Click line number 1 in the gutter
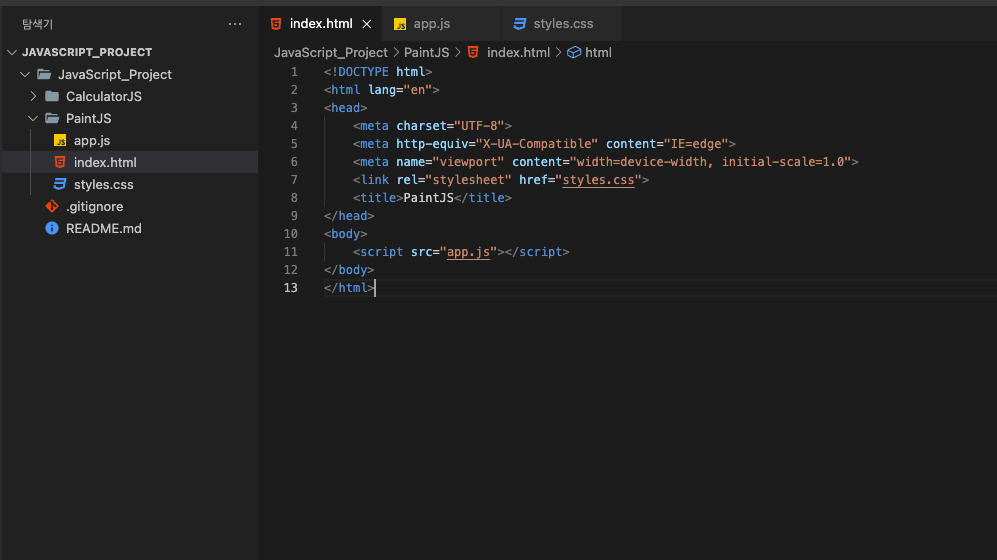Viewport: 997px width, 560px height. coord(294,72)
